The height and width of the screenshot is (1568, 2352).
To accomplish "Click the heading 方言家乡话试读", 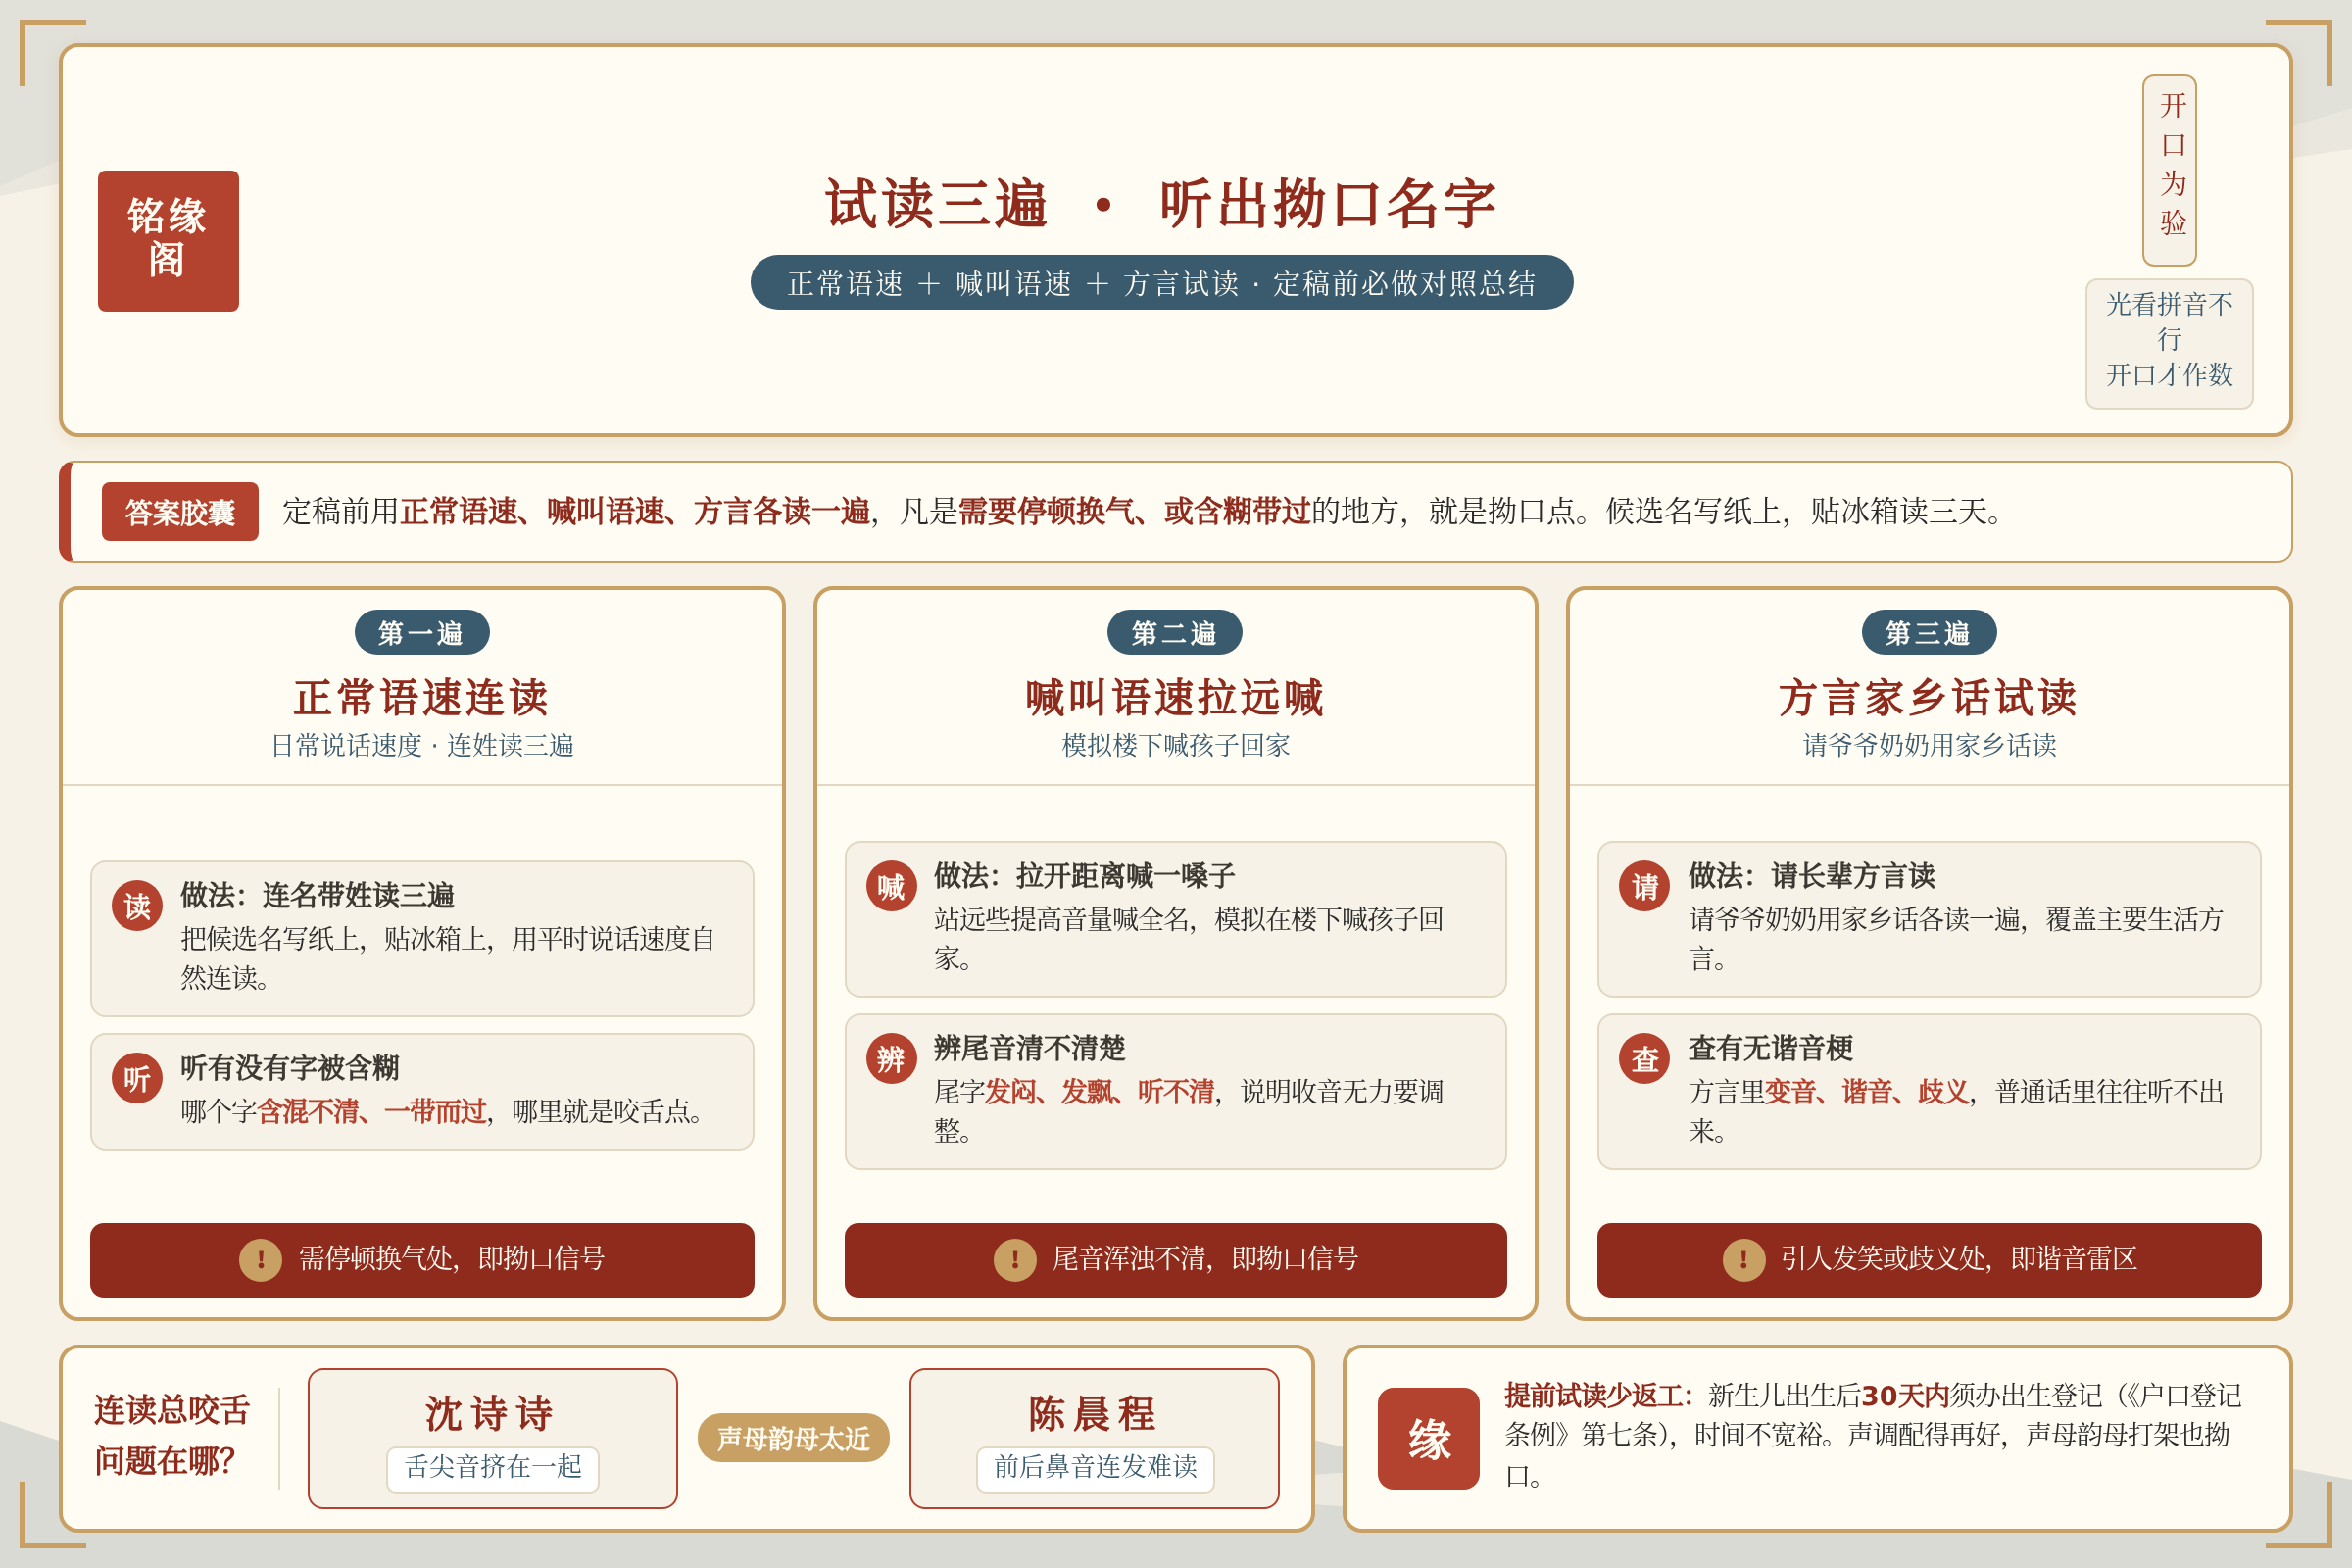I will click(x=1929, y=697).
